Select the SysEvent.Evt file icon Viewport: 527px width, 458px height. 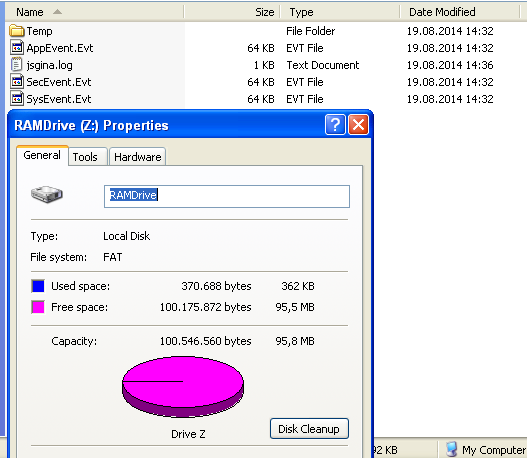[17, 98]
